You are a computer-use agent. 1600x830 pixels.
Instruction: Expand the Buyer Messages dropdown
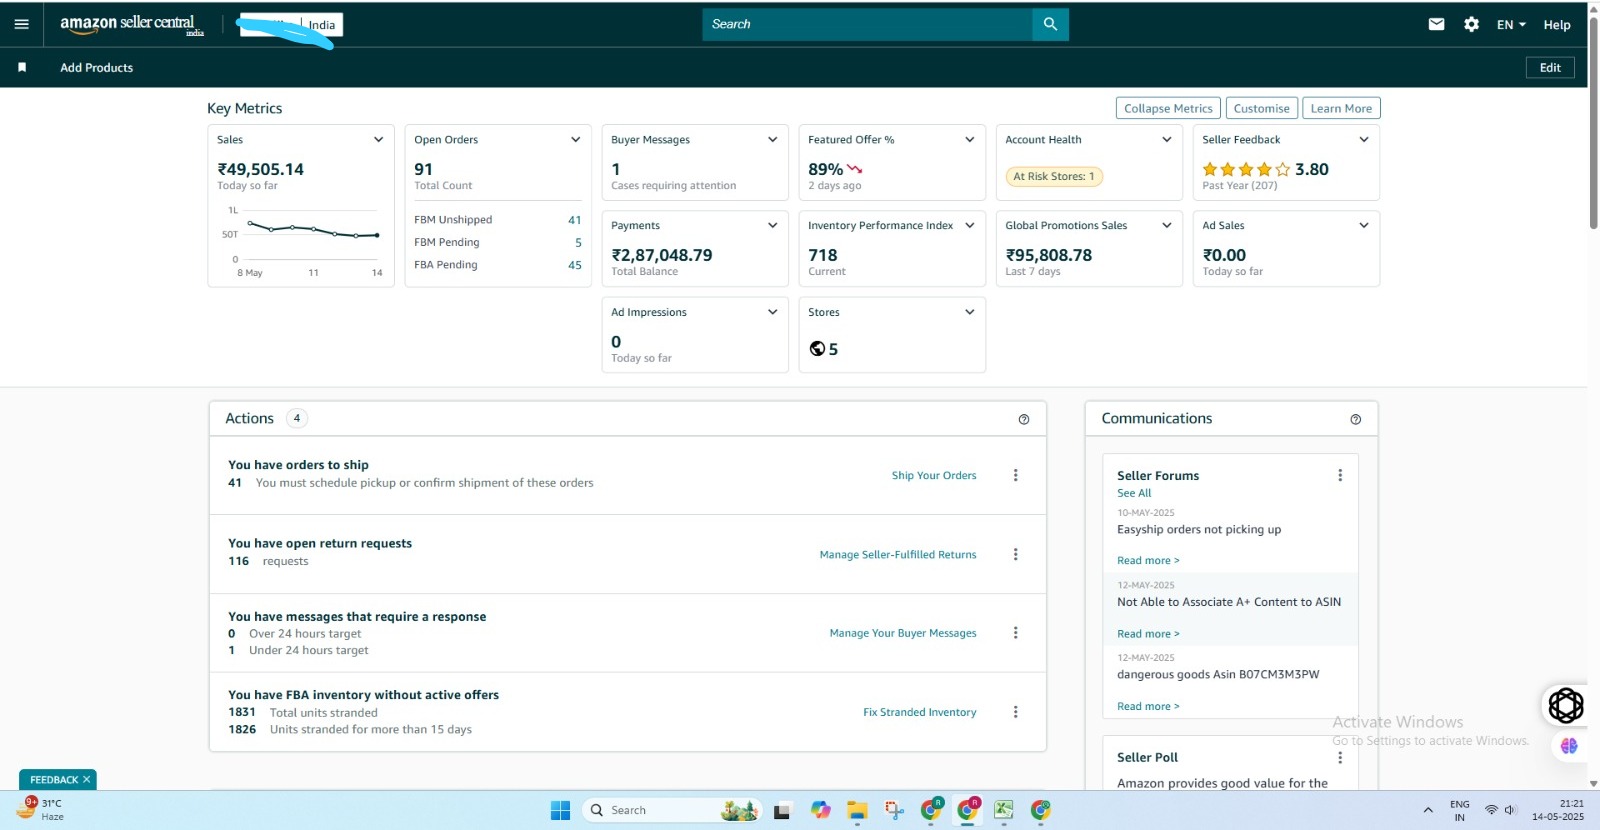tap(772, 140)
